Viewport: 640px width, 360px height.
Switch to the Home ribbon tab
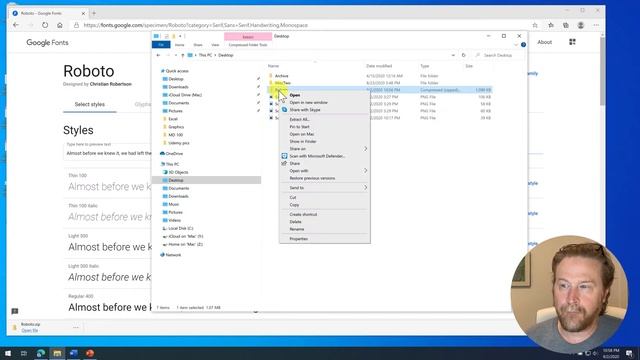point(180,45)
